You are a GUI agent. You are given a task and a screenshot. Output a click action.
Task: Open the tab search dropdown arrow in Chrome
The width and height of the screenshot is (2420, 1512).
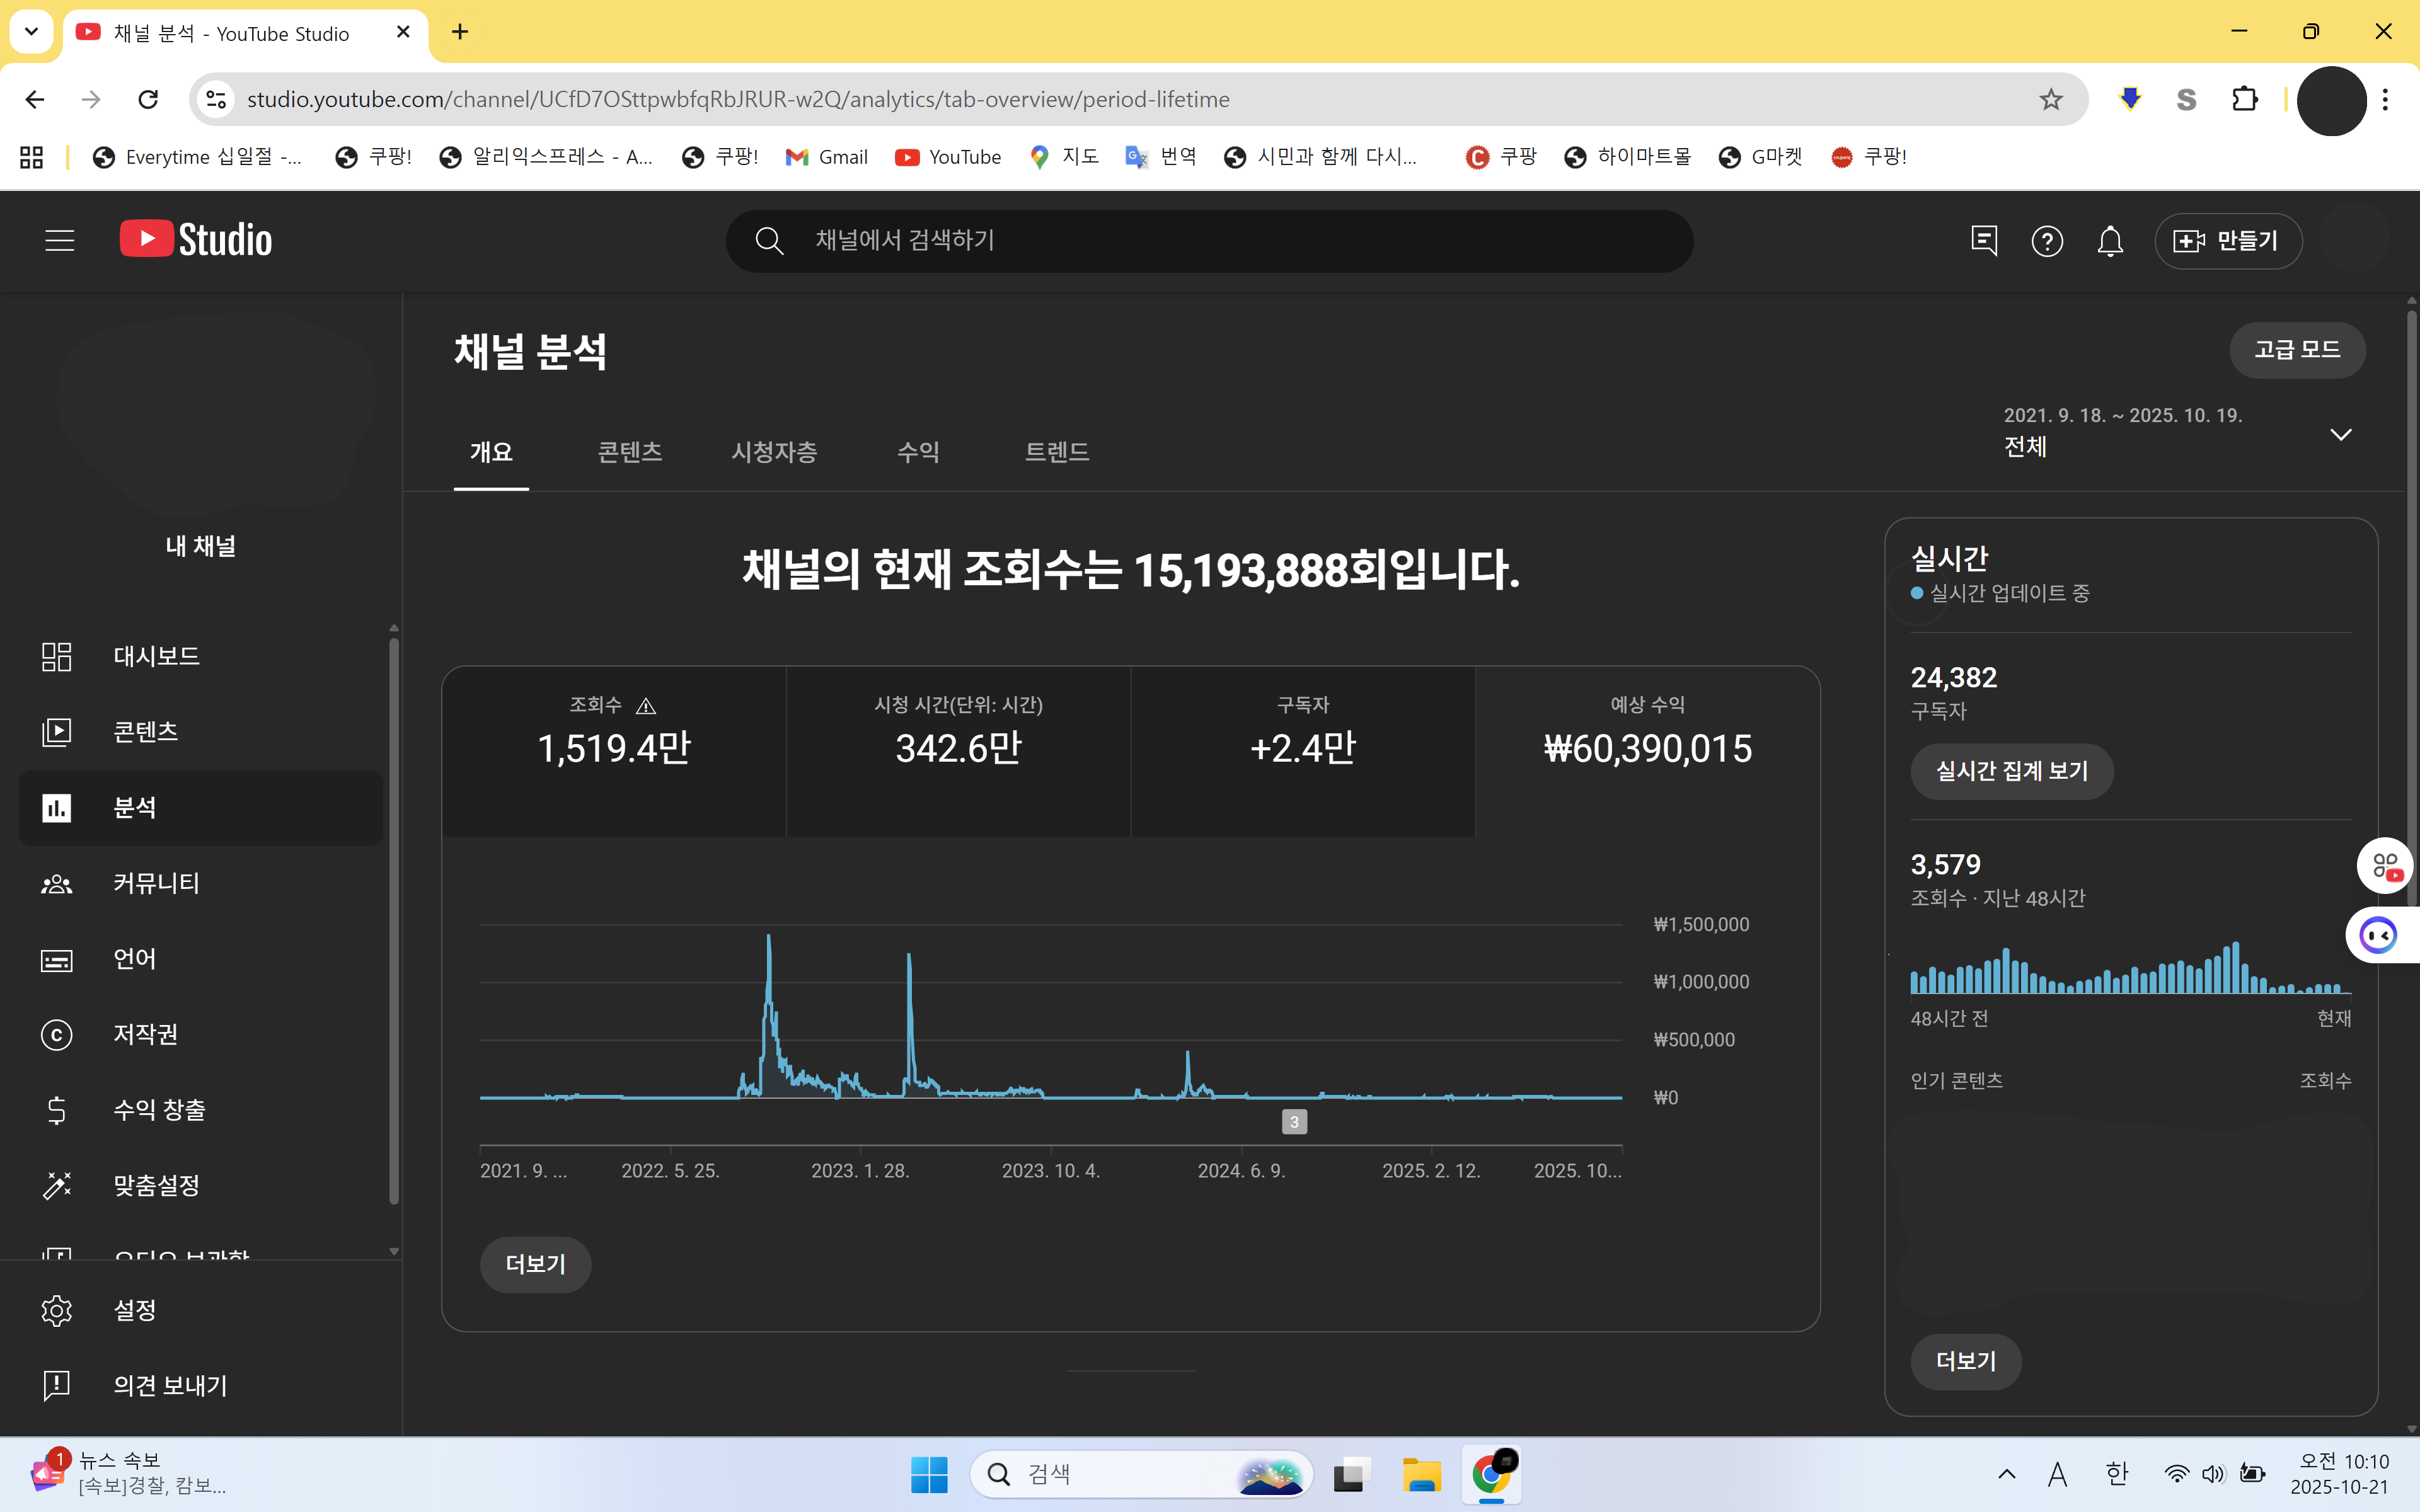point(31,31)
